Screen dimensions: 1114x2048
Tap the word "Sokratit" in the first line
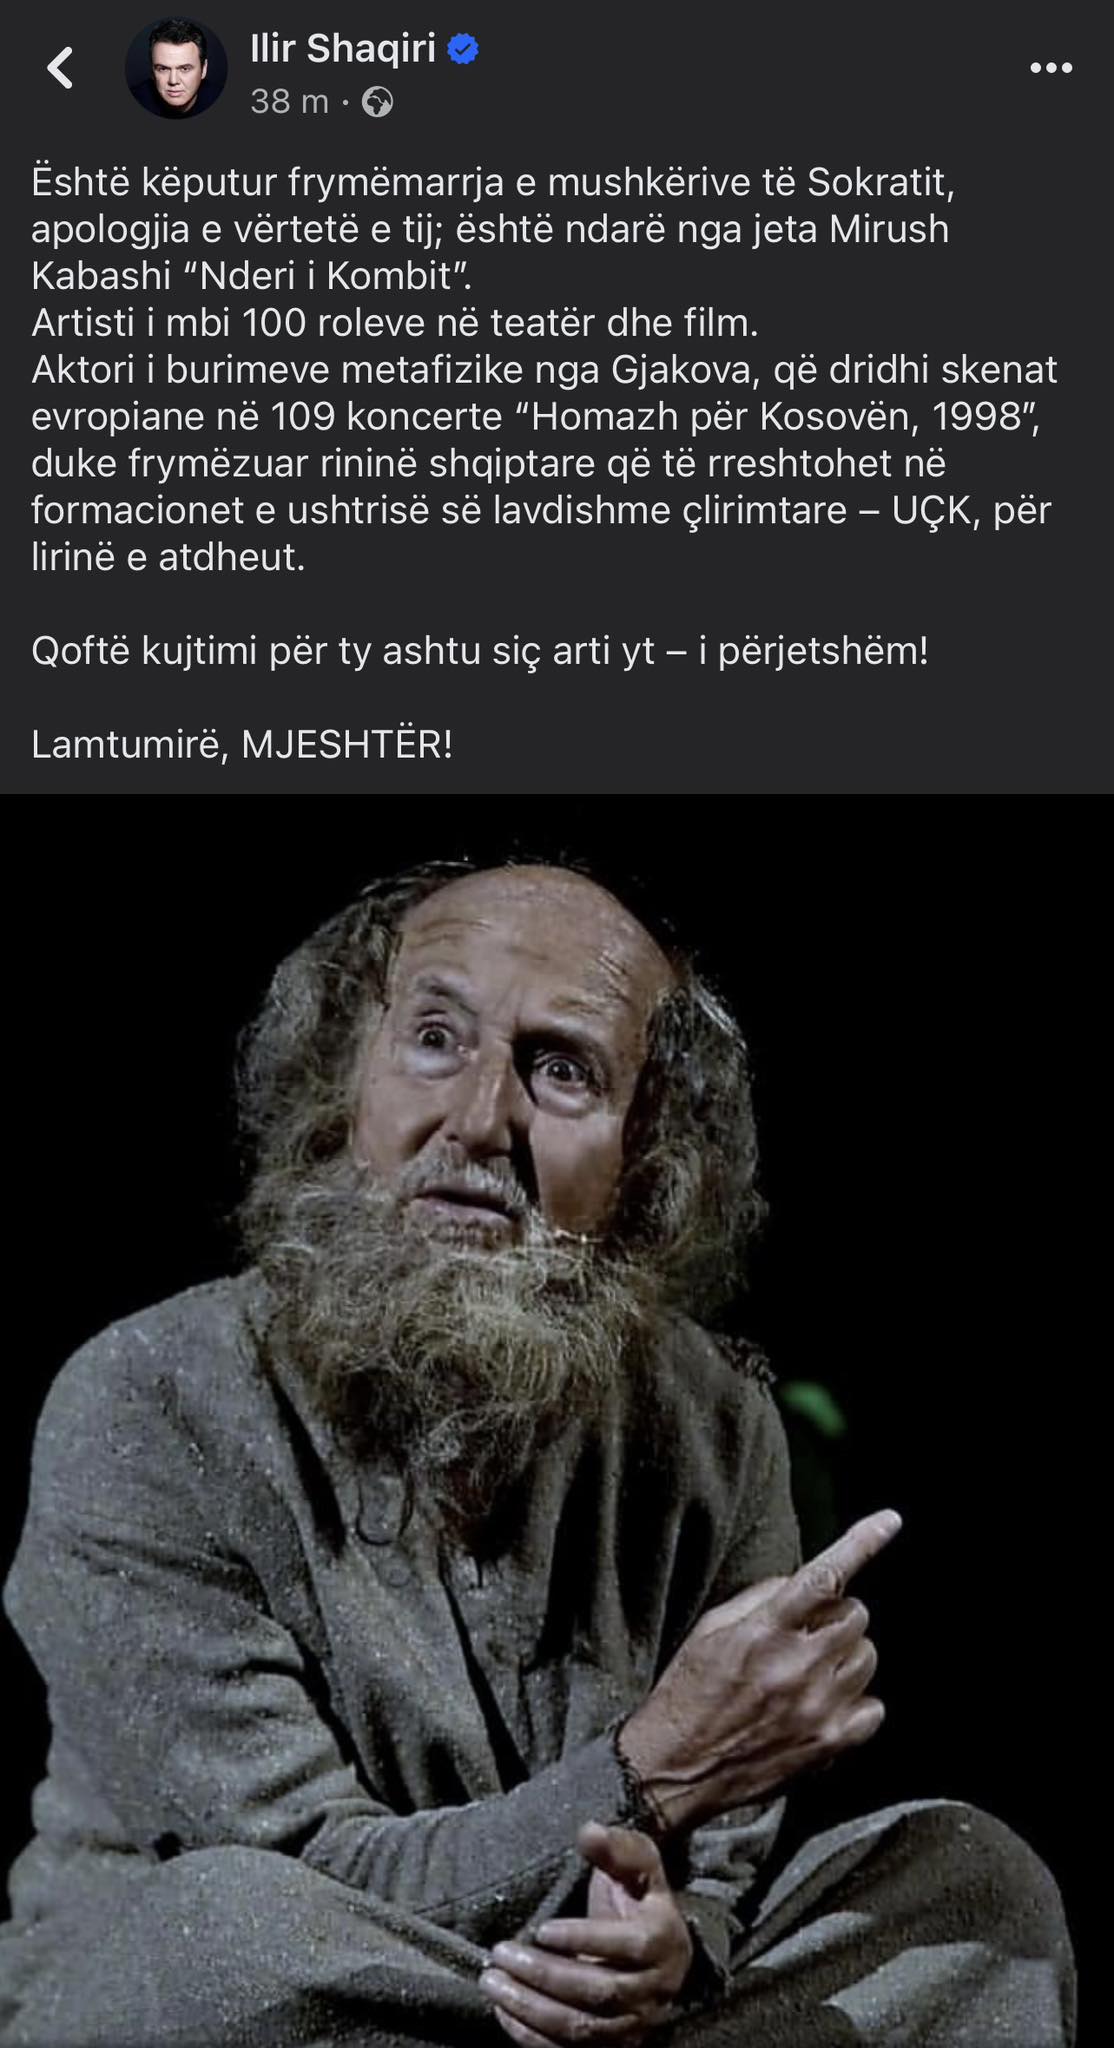click(880, 182)
